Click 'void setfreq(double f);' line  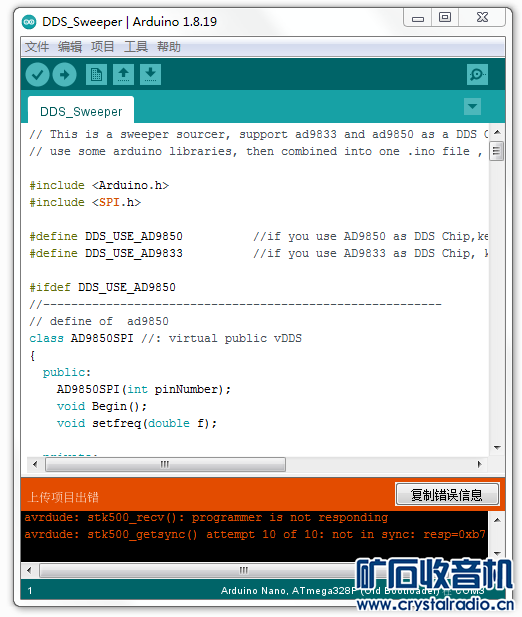[x=137, y=423]
